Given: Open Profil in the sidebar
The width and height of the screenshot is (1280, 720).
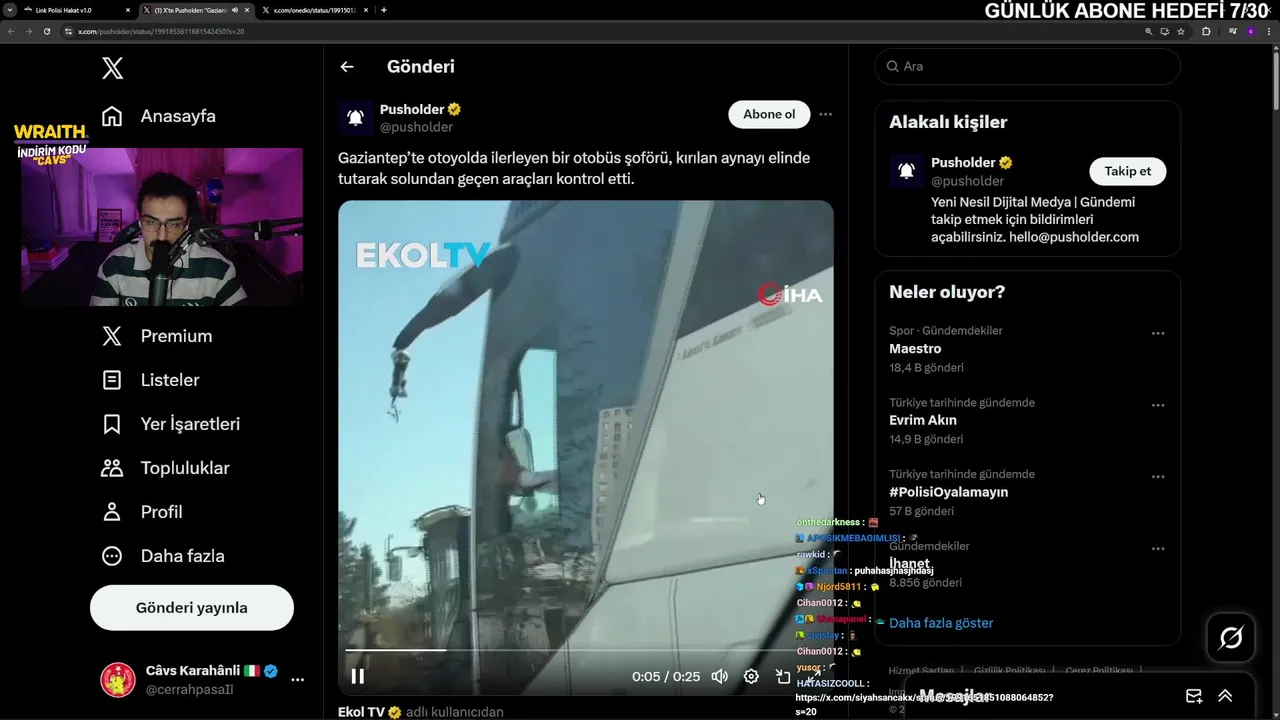Looking at the screenshot, I should [142, 512].
